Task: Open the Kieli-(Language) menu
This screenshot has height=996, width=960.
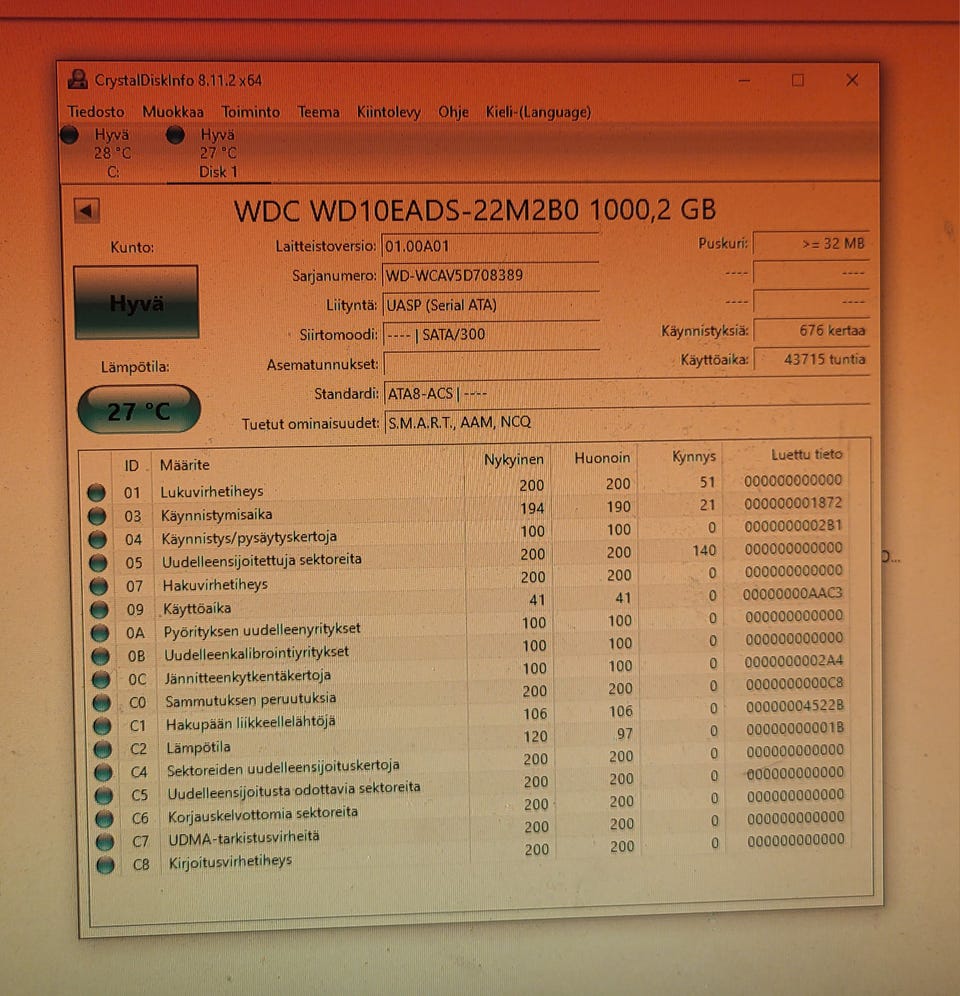Action: [538, 112]
